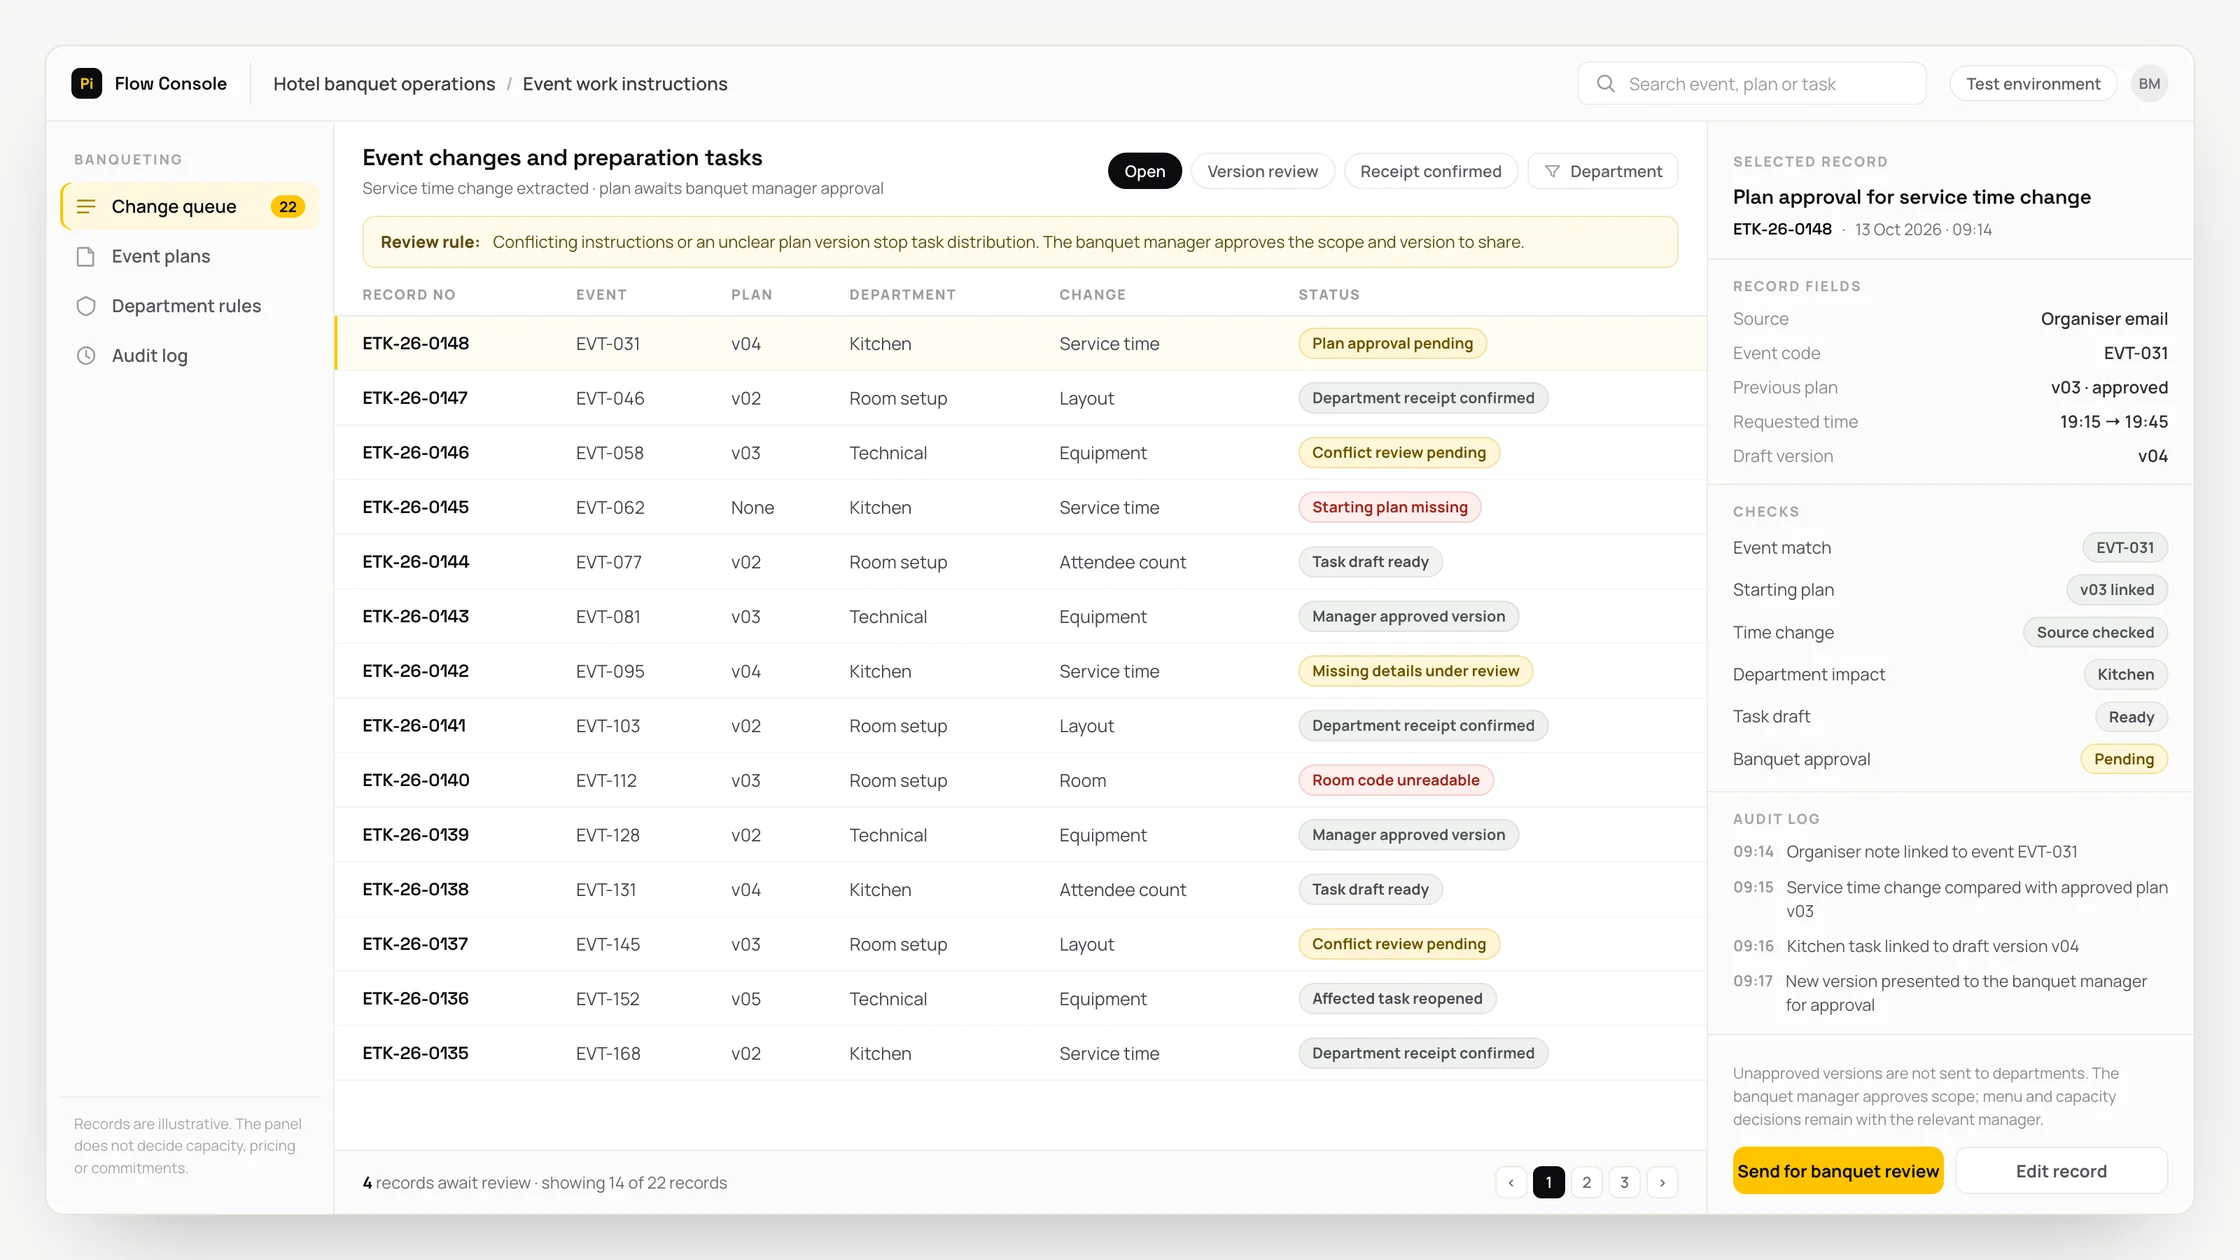Go to page 2
The height and width of the screenshot is (1260, 2240).
point(1586,1183)
